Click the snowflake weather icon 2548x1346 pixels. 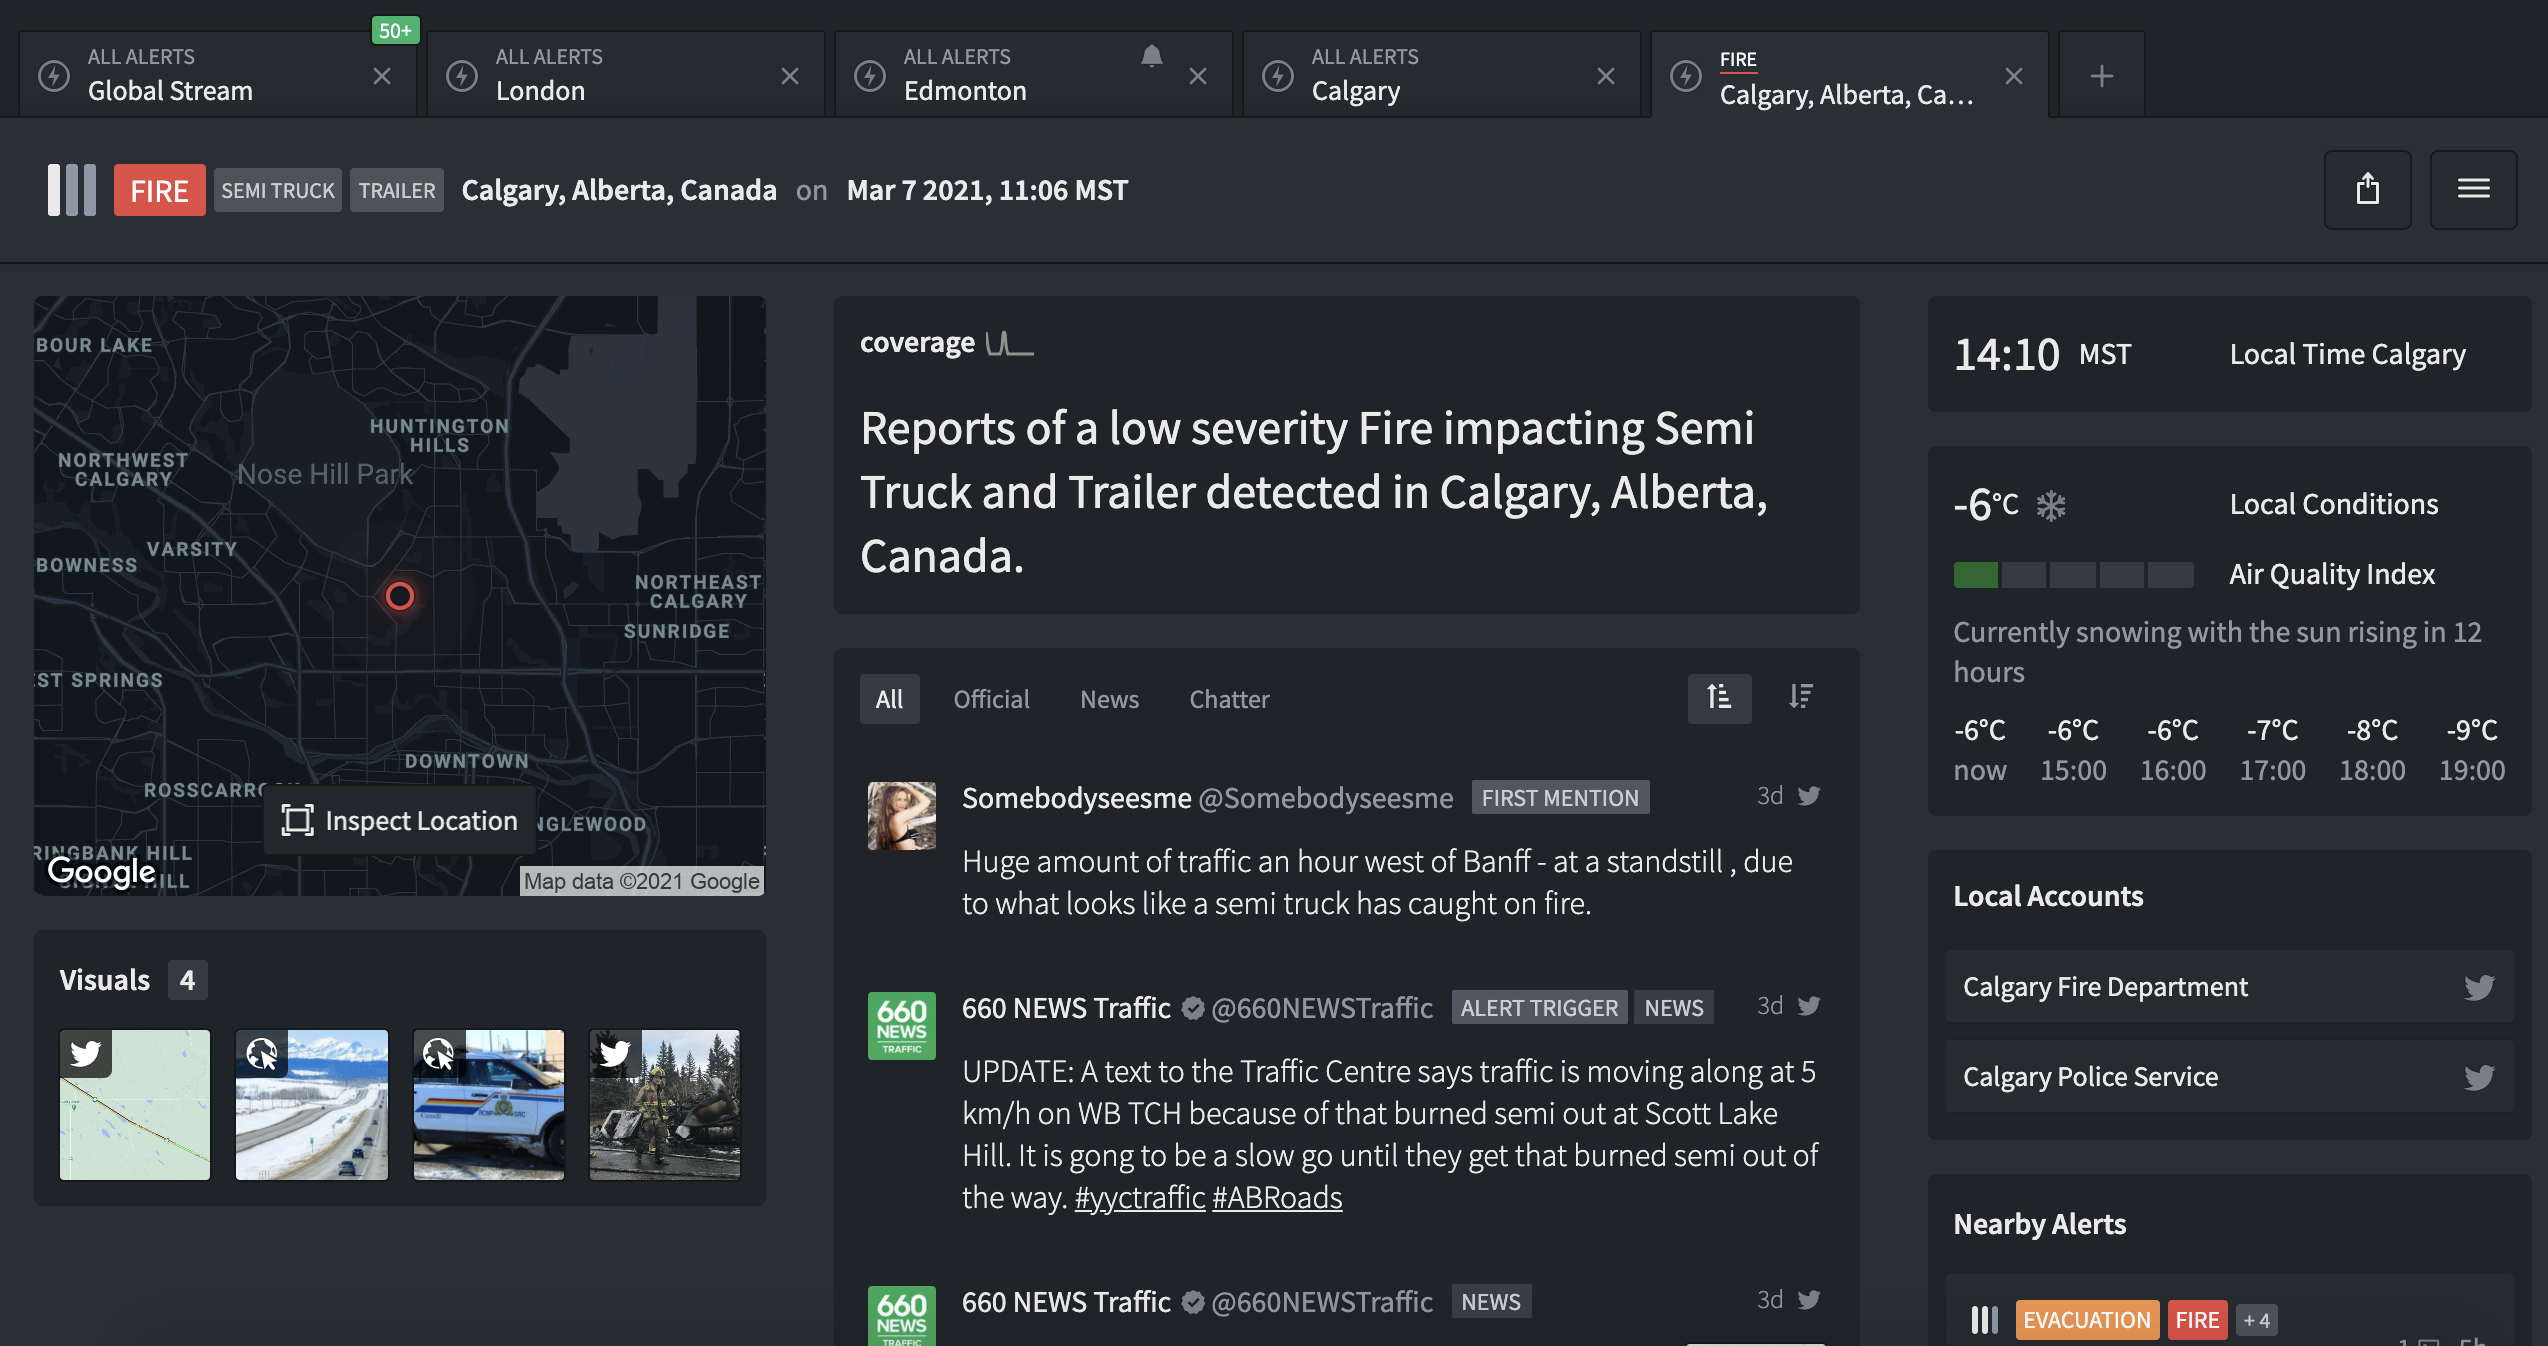pyautogui.click(x=2051, y=506)
